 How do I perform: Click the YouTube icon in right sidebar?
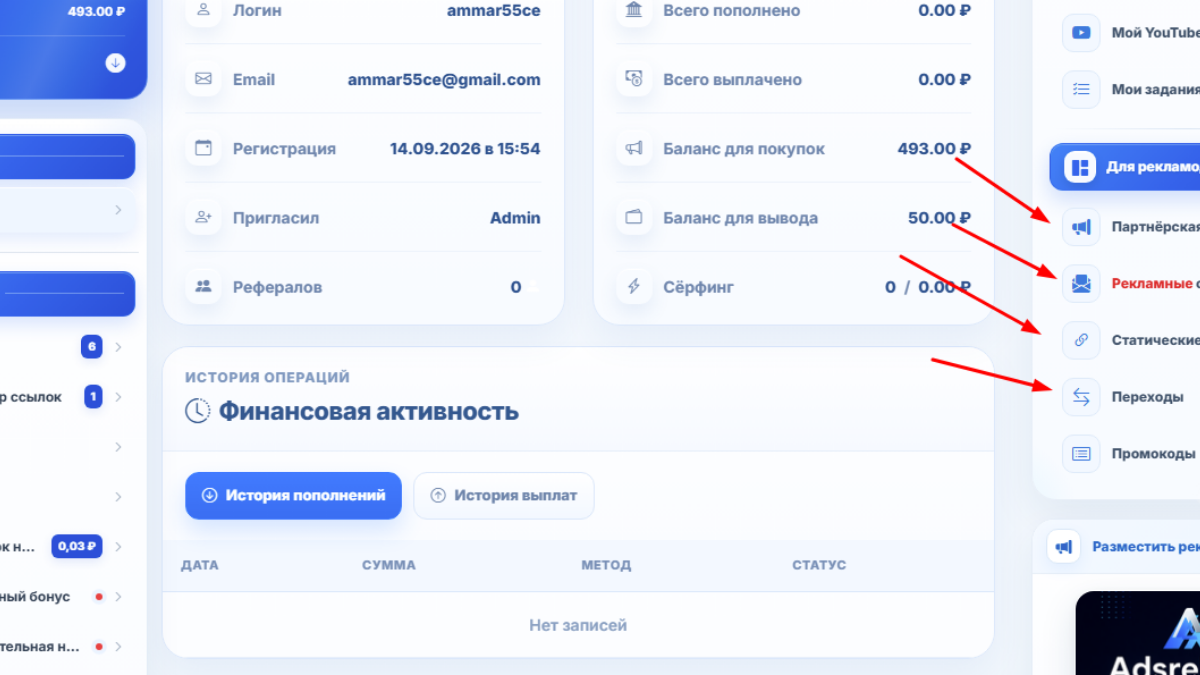coord(1081,32)
